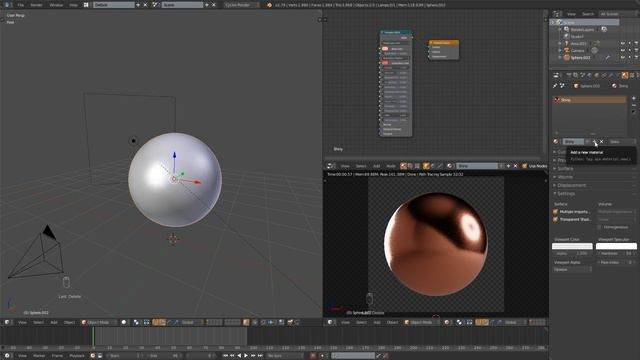This screenshot has height=360, width=640.
Task: Open the Scene selector field in top bar
Action: 182,5
